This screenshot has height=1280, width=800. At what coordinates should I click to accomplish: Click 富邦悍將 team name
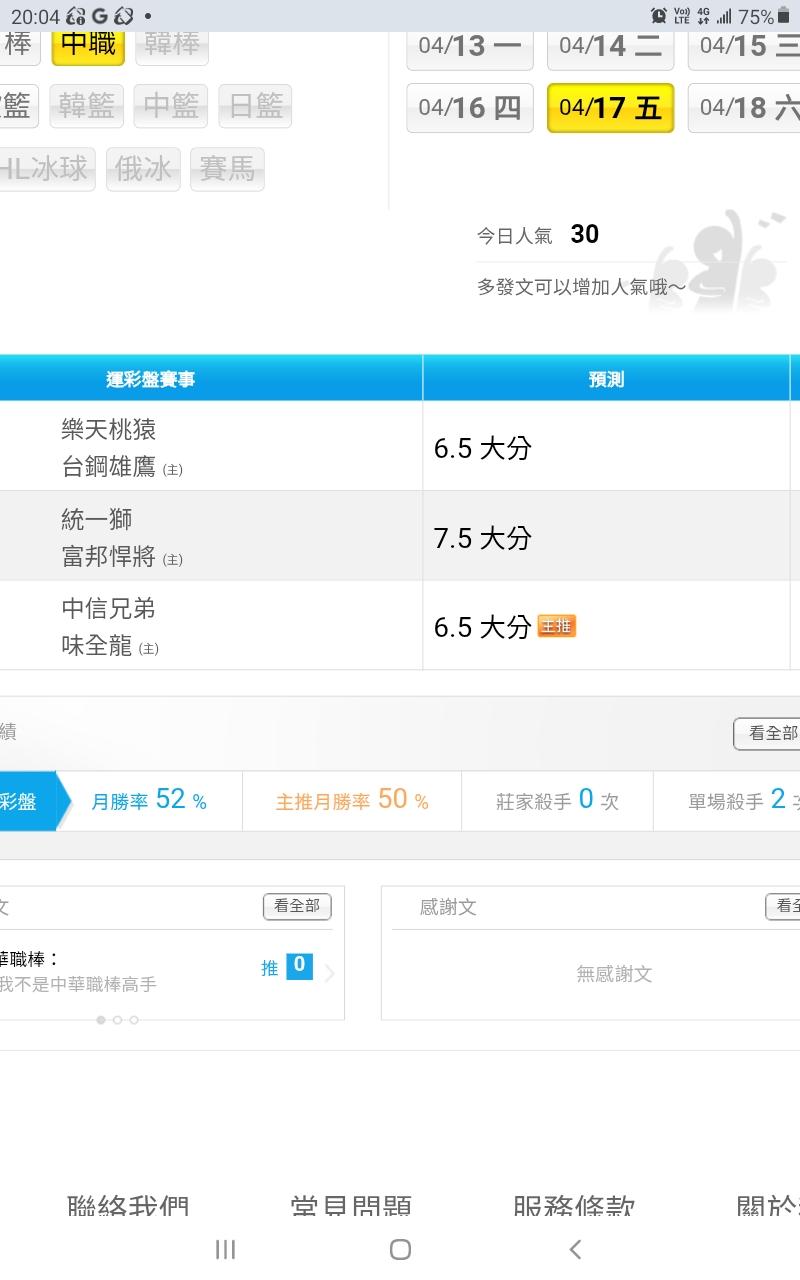[109, 556]
